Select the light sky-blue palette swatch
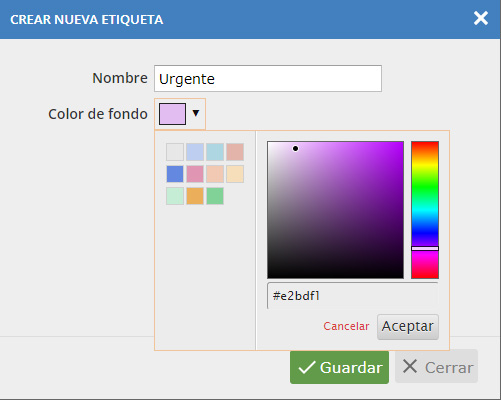 pyautogui.click(x=215, y=152)
